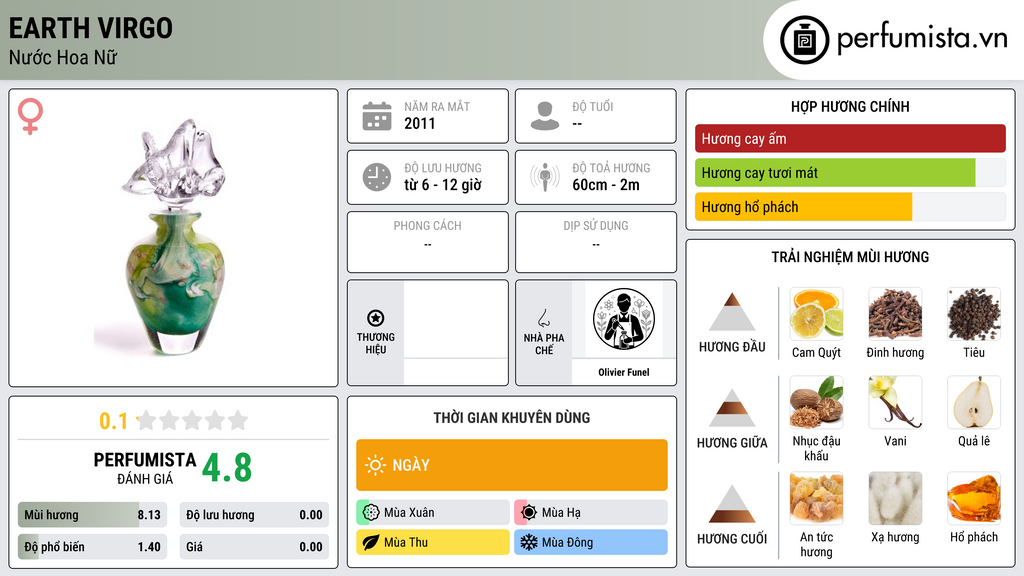Viewport: 1024px width, 576px height.
Task: Click the five-star rating row
Action: pyautogui.click(x=192, y=420)
